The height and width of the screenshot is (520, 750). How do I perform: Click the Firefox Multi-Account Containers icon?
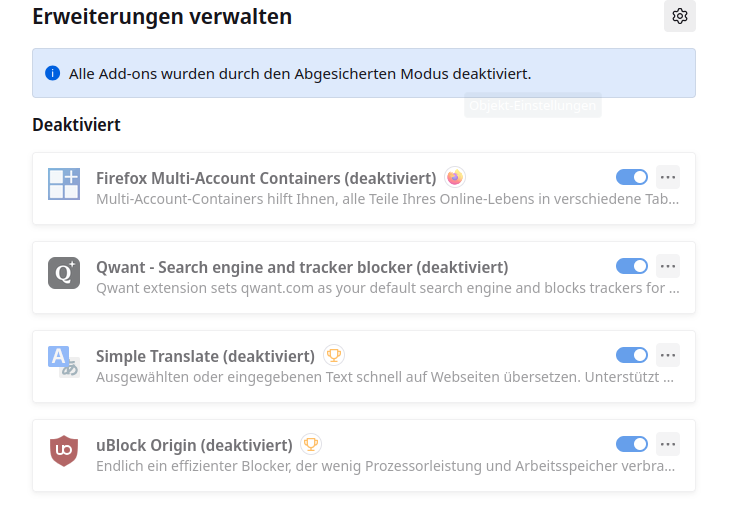click(64, 184)
